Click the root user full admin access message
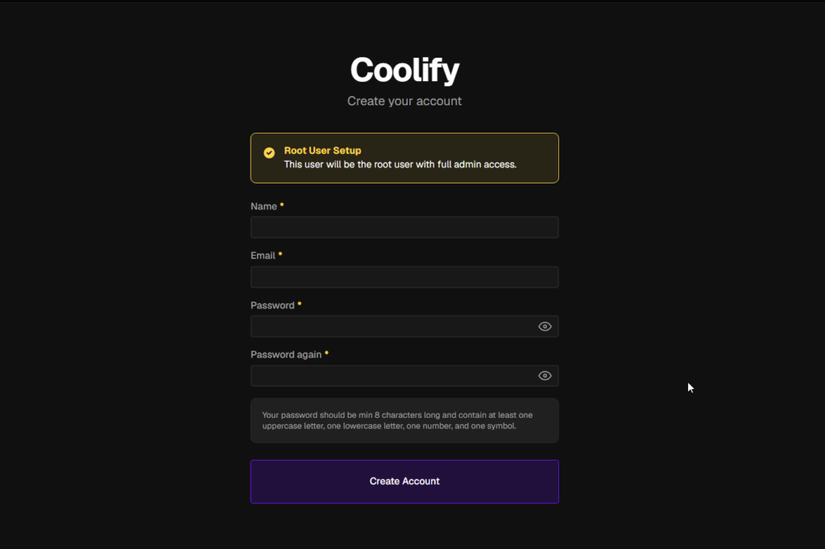825x549 pixels. [400, 164]
